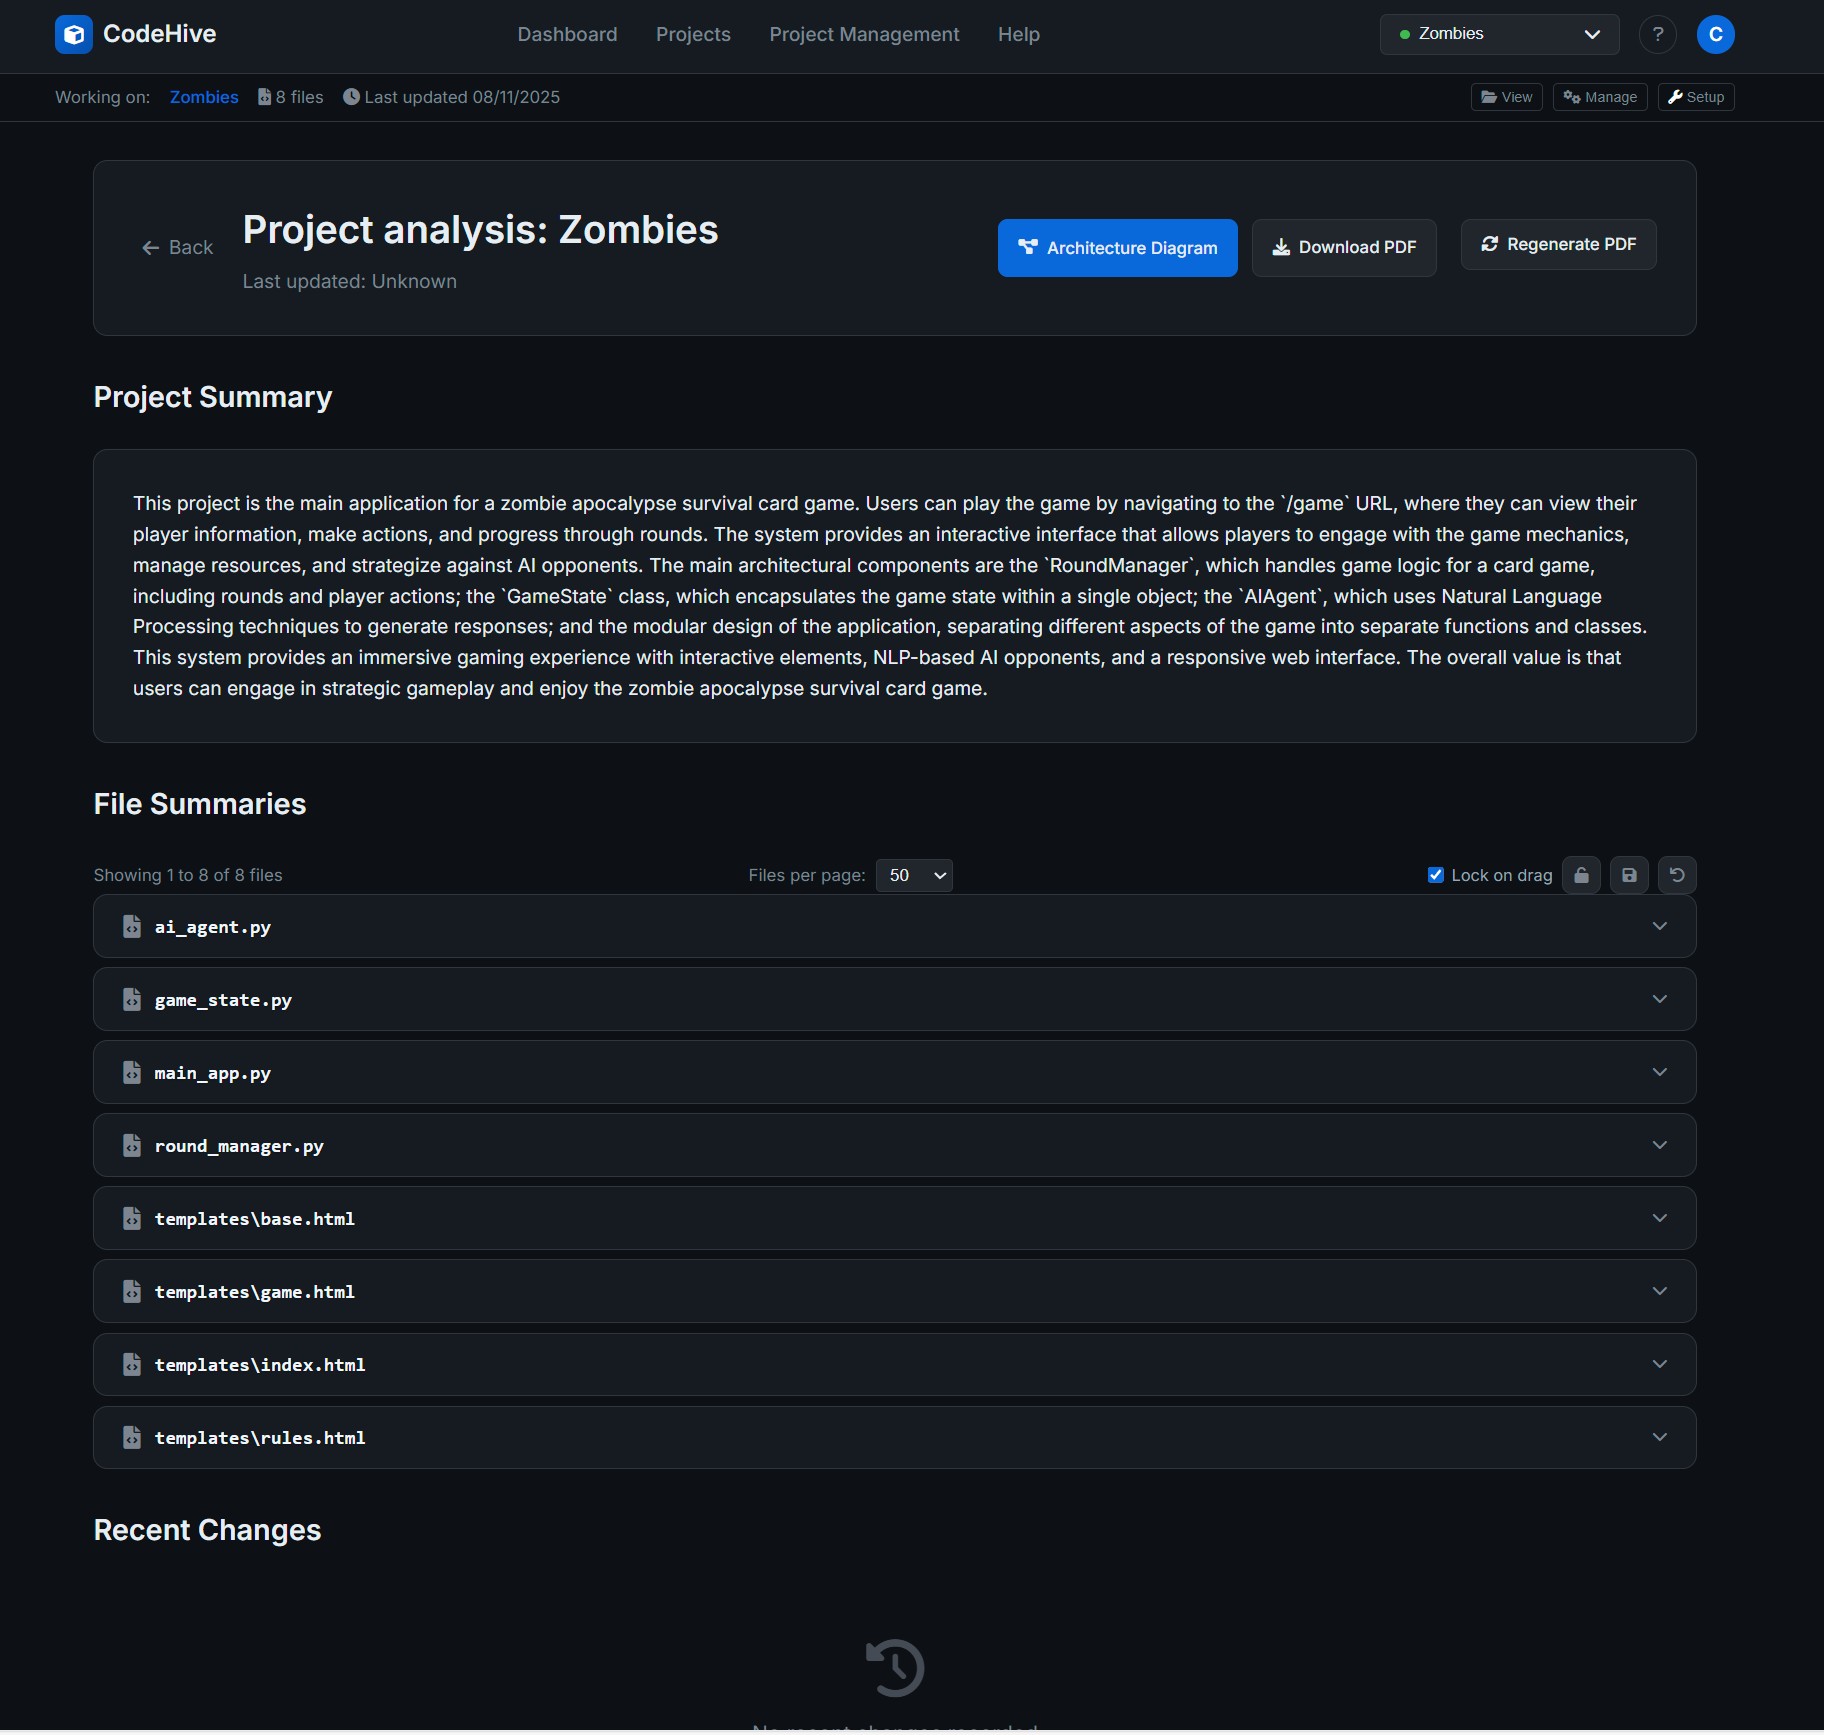Open the user avatar profile icon
The image size is (1824, 1735).
coord(1716,34)
